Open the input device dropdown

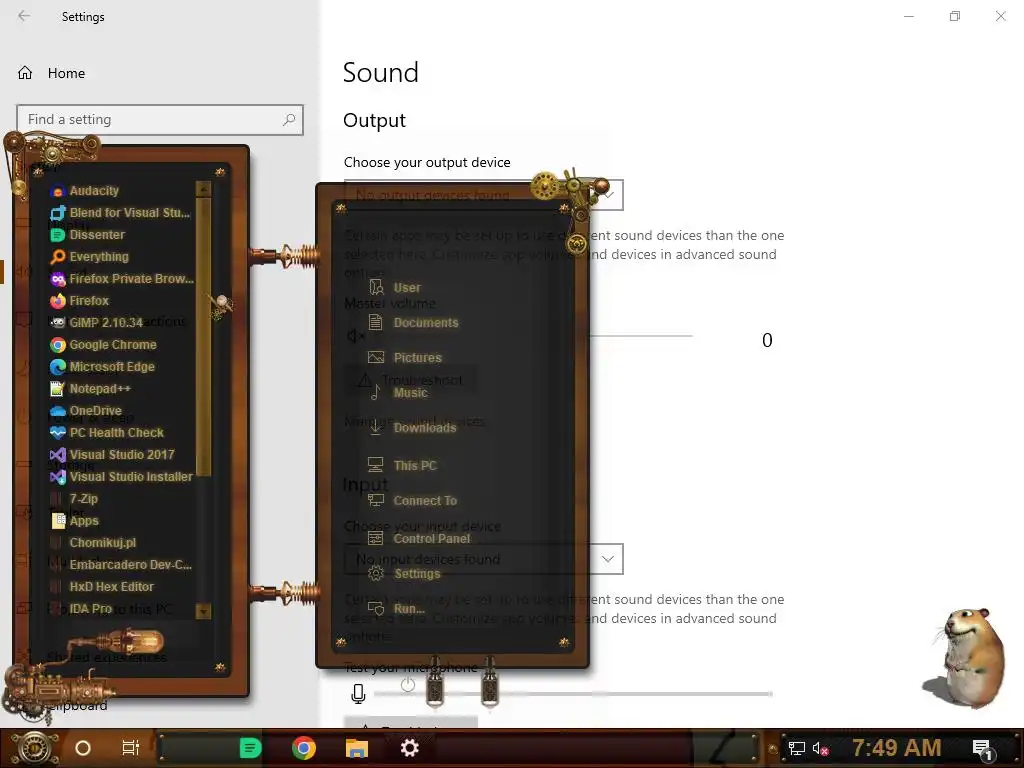[x=483, y=559]
